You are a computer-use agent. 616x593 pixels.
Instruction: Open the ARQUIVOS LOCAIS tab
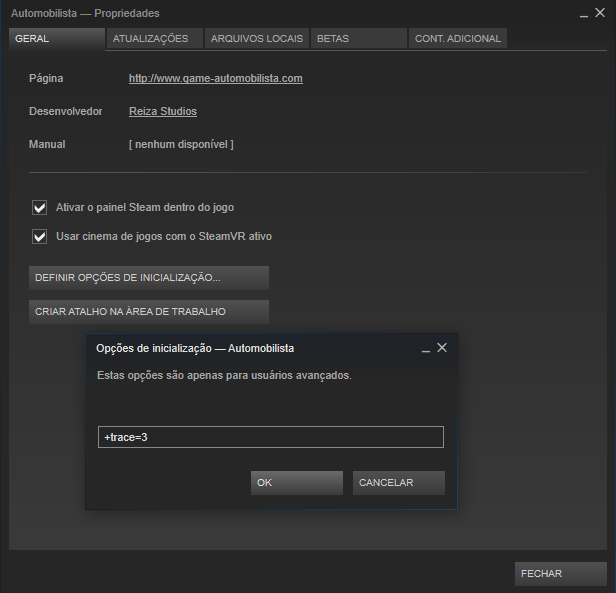coord(257,39)
